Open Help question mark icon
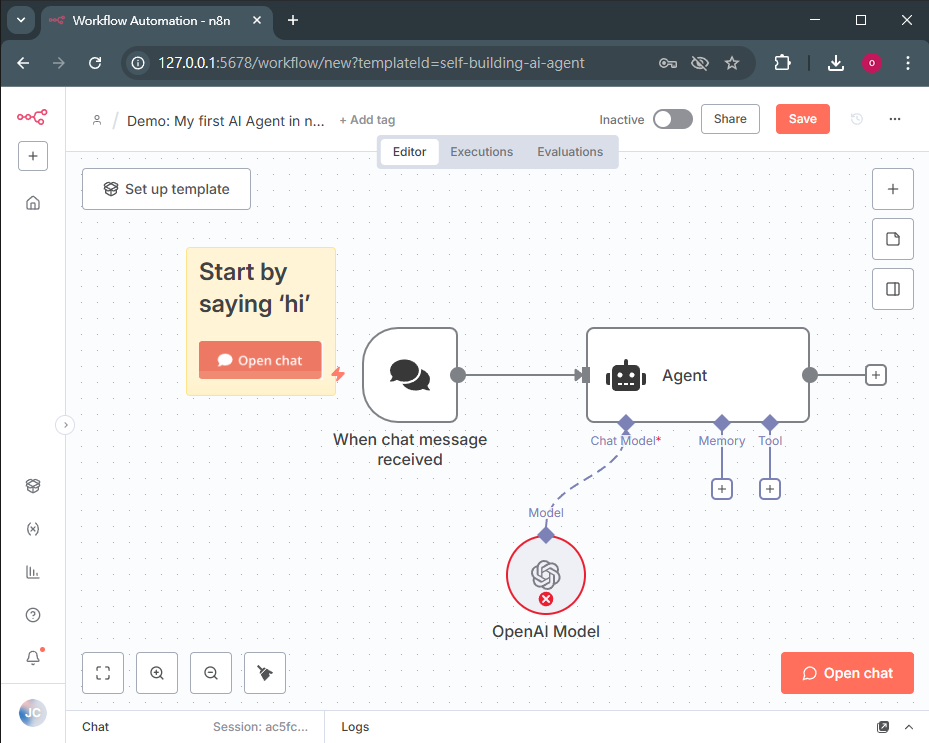929x743 pixels. 33,615
